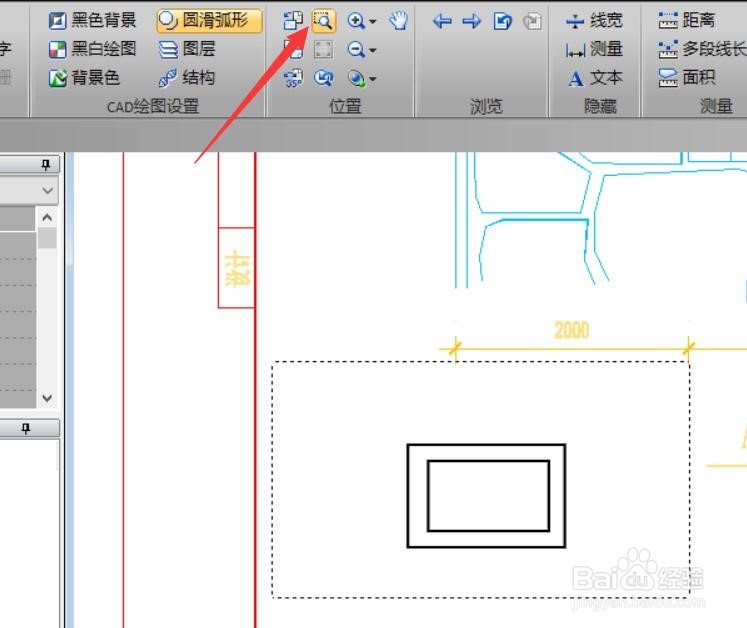Image resolution: width=747 pixels, height=628 pixels.
Task: Open the 图层 layers dialog
Action: click(x=187, y=49)
